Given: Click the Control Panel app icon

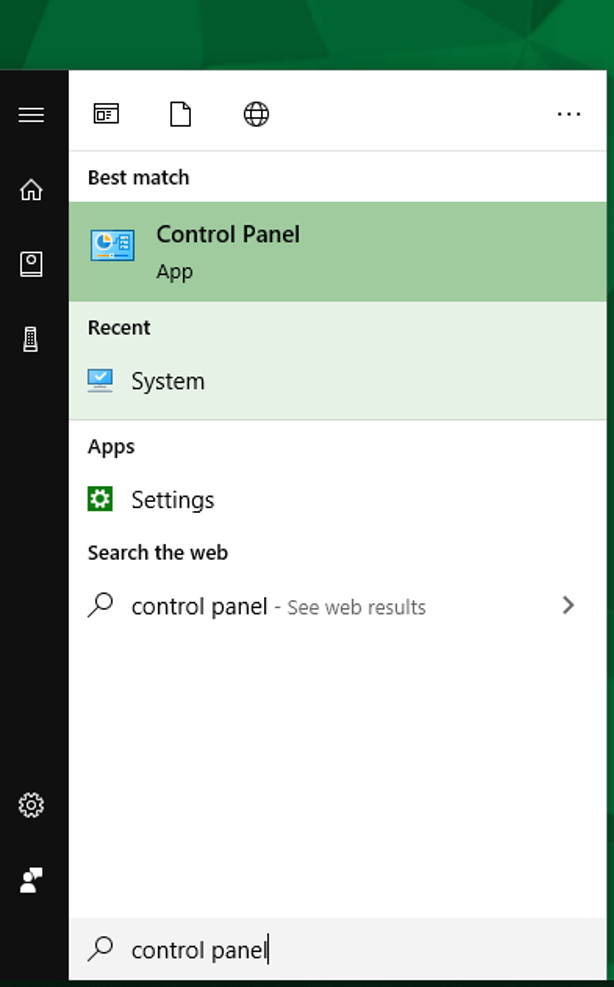Looking at the screenshot, I should (x=112, y=244).
